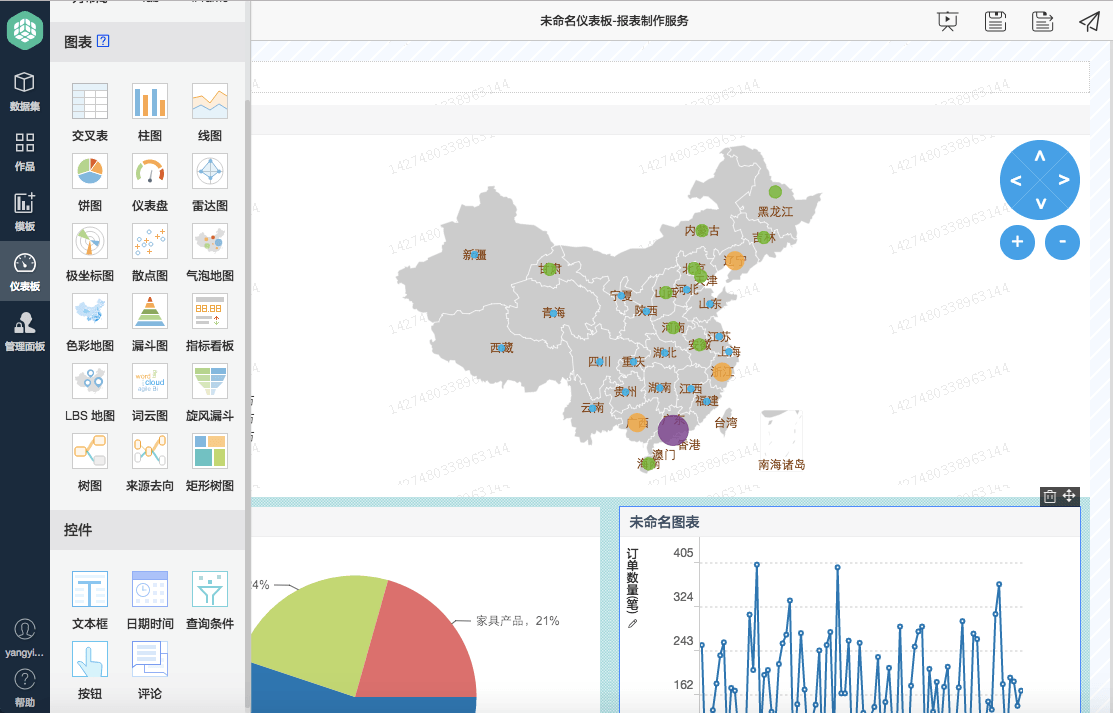
Task: Select the 极坐标图 polar chart icon
Action: coord(89,241)
